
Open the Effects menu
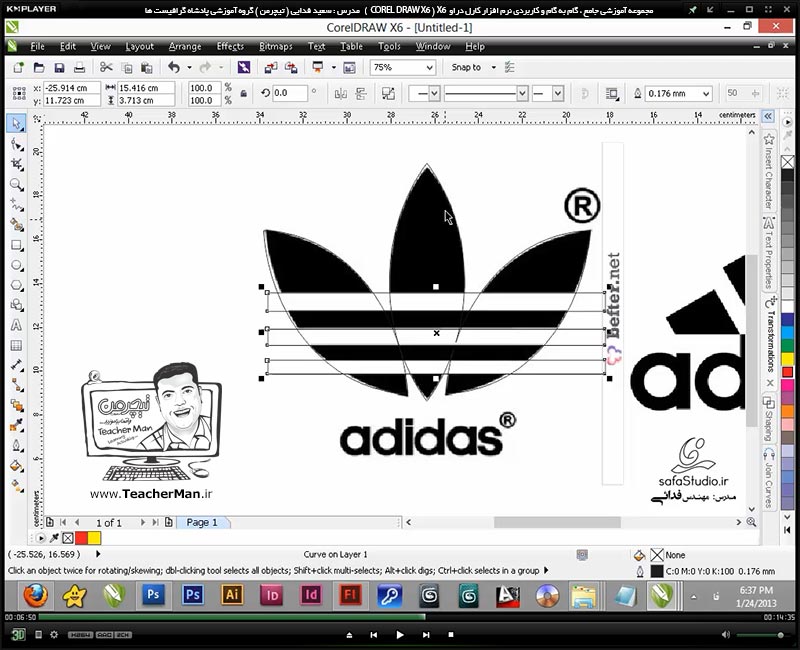pos(230,46)
